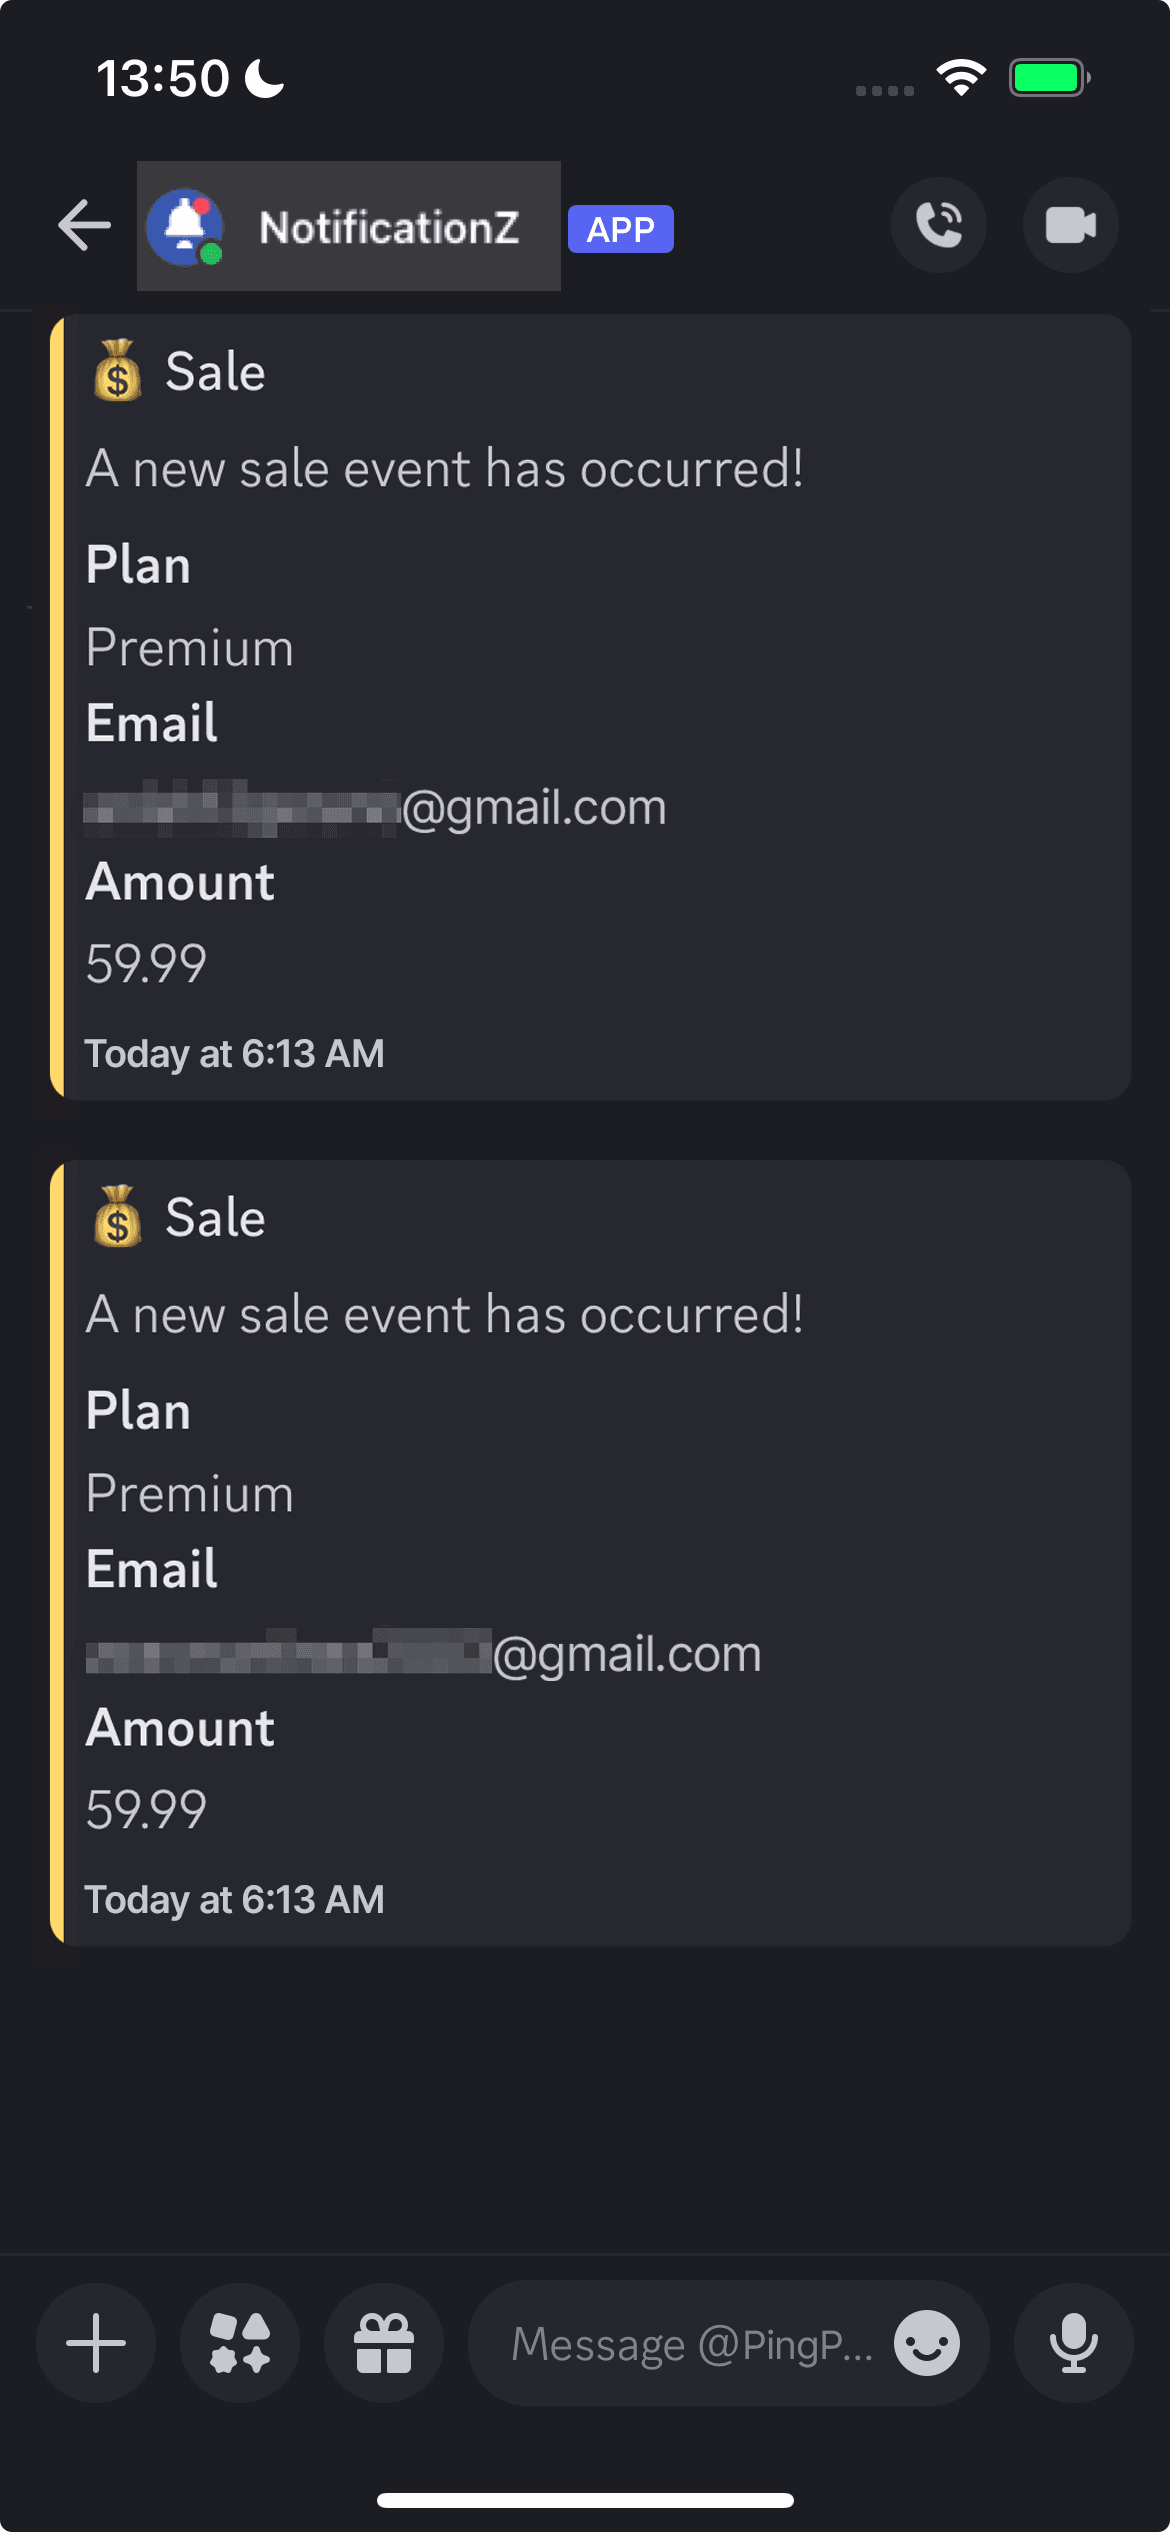Open the emoji picker smiley
Viewport: 1170px width, 2532px height.
pos(927,2343)
